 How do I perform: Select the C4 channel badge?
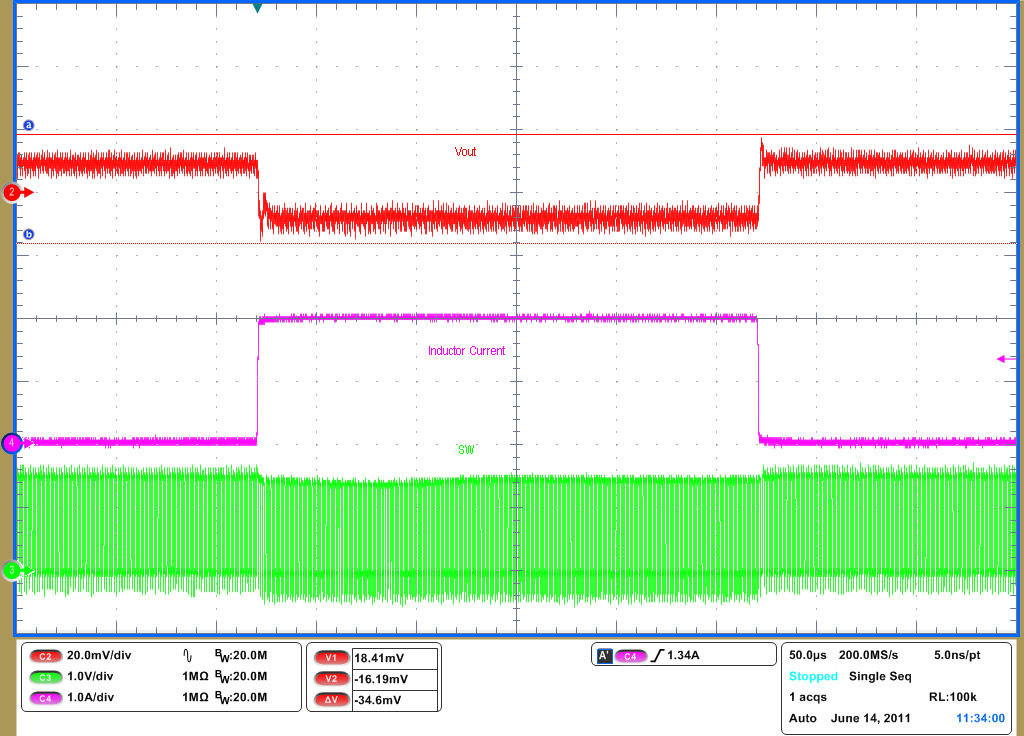[44, 699]
